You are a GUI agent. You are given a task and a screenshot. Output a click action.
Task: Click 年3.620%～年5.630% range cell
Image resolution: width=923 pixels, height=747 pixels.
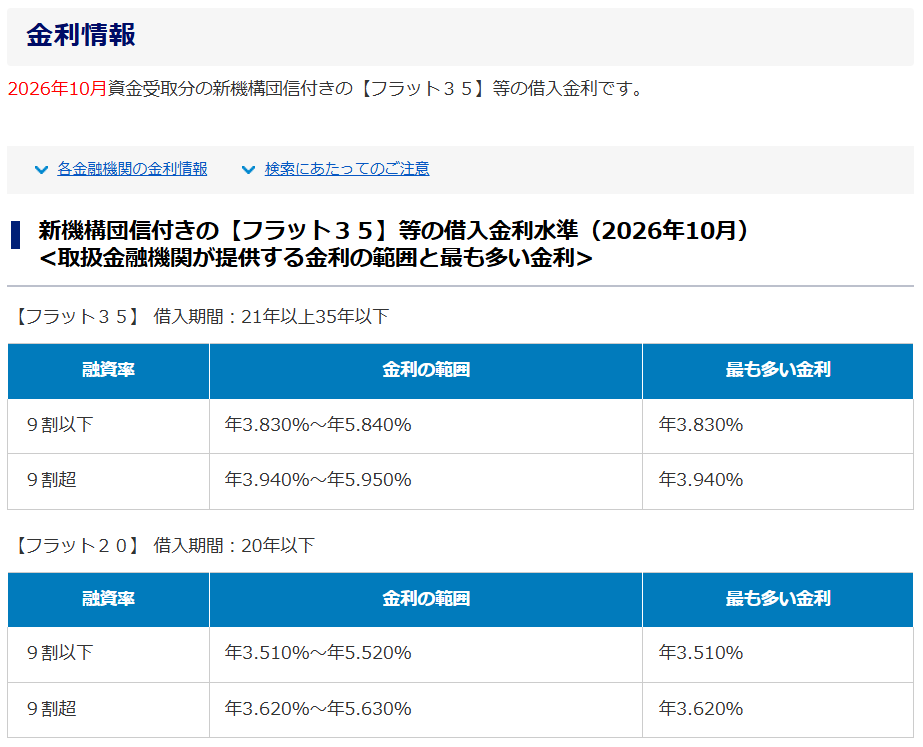pyautogui.click(x=426, y=709)
